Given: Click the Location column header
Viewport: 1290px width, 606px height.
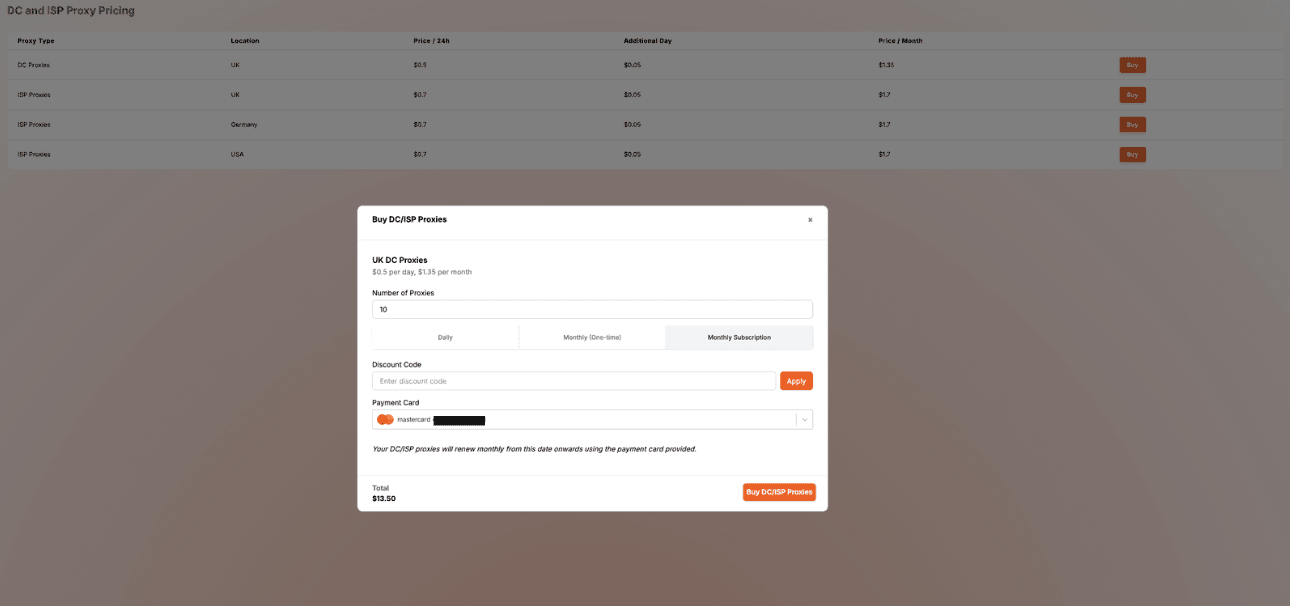Looking at the screenshot, I should (245, 41).
